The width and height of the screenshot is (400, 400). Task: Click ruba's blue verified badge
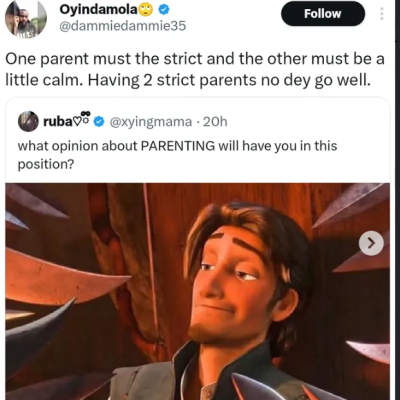tap(98, 122)
